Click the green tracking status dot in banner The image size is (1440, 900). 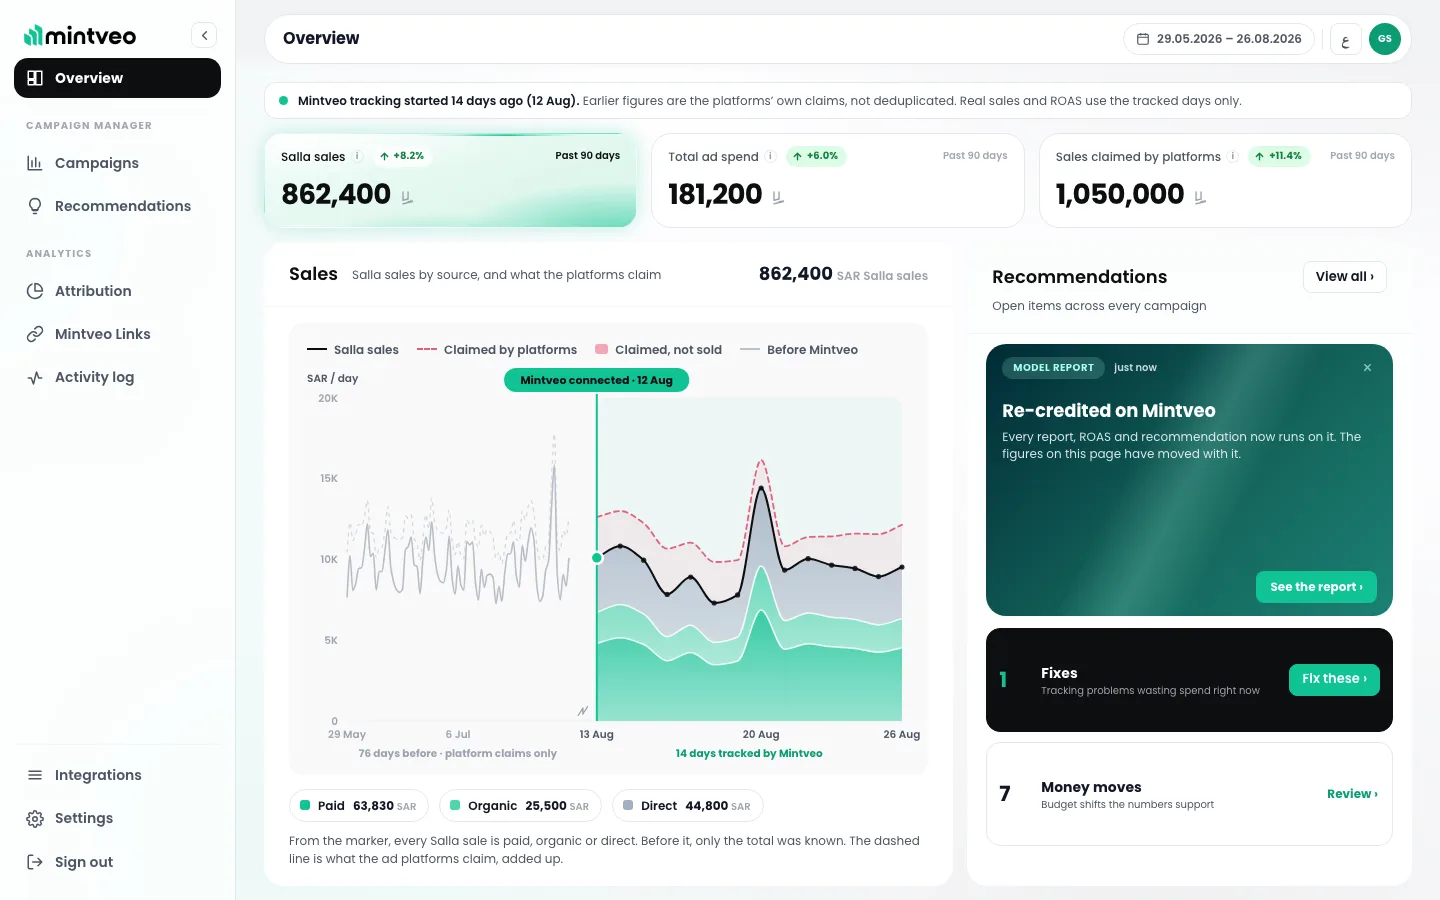(284, 101)
